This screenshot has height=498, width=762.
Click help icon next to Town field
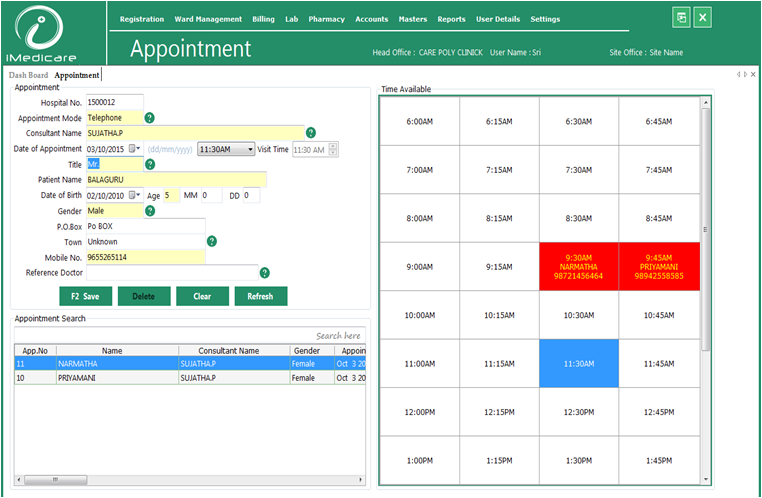pyautogui.click(x=212, y=241)
